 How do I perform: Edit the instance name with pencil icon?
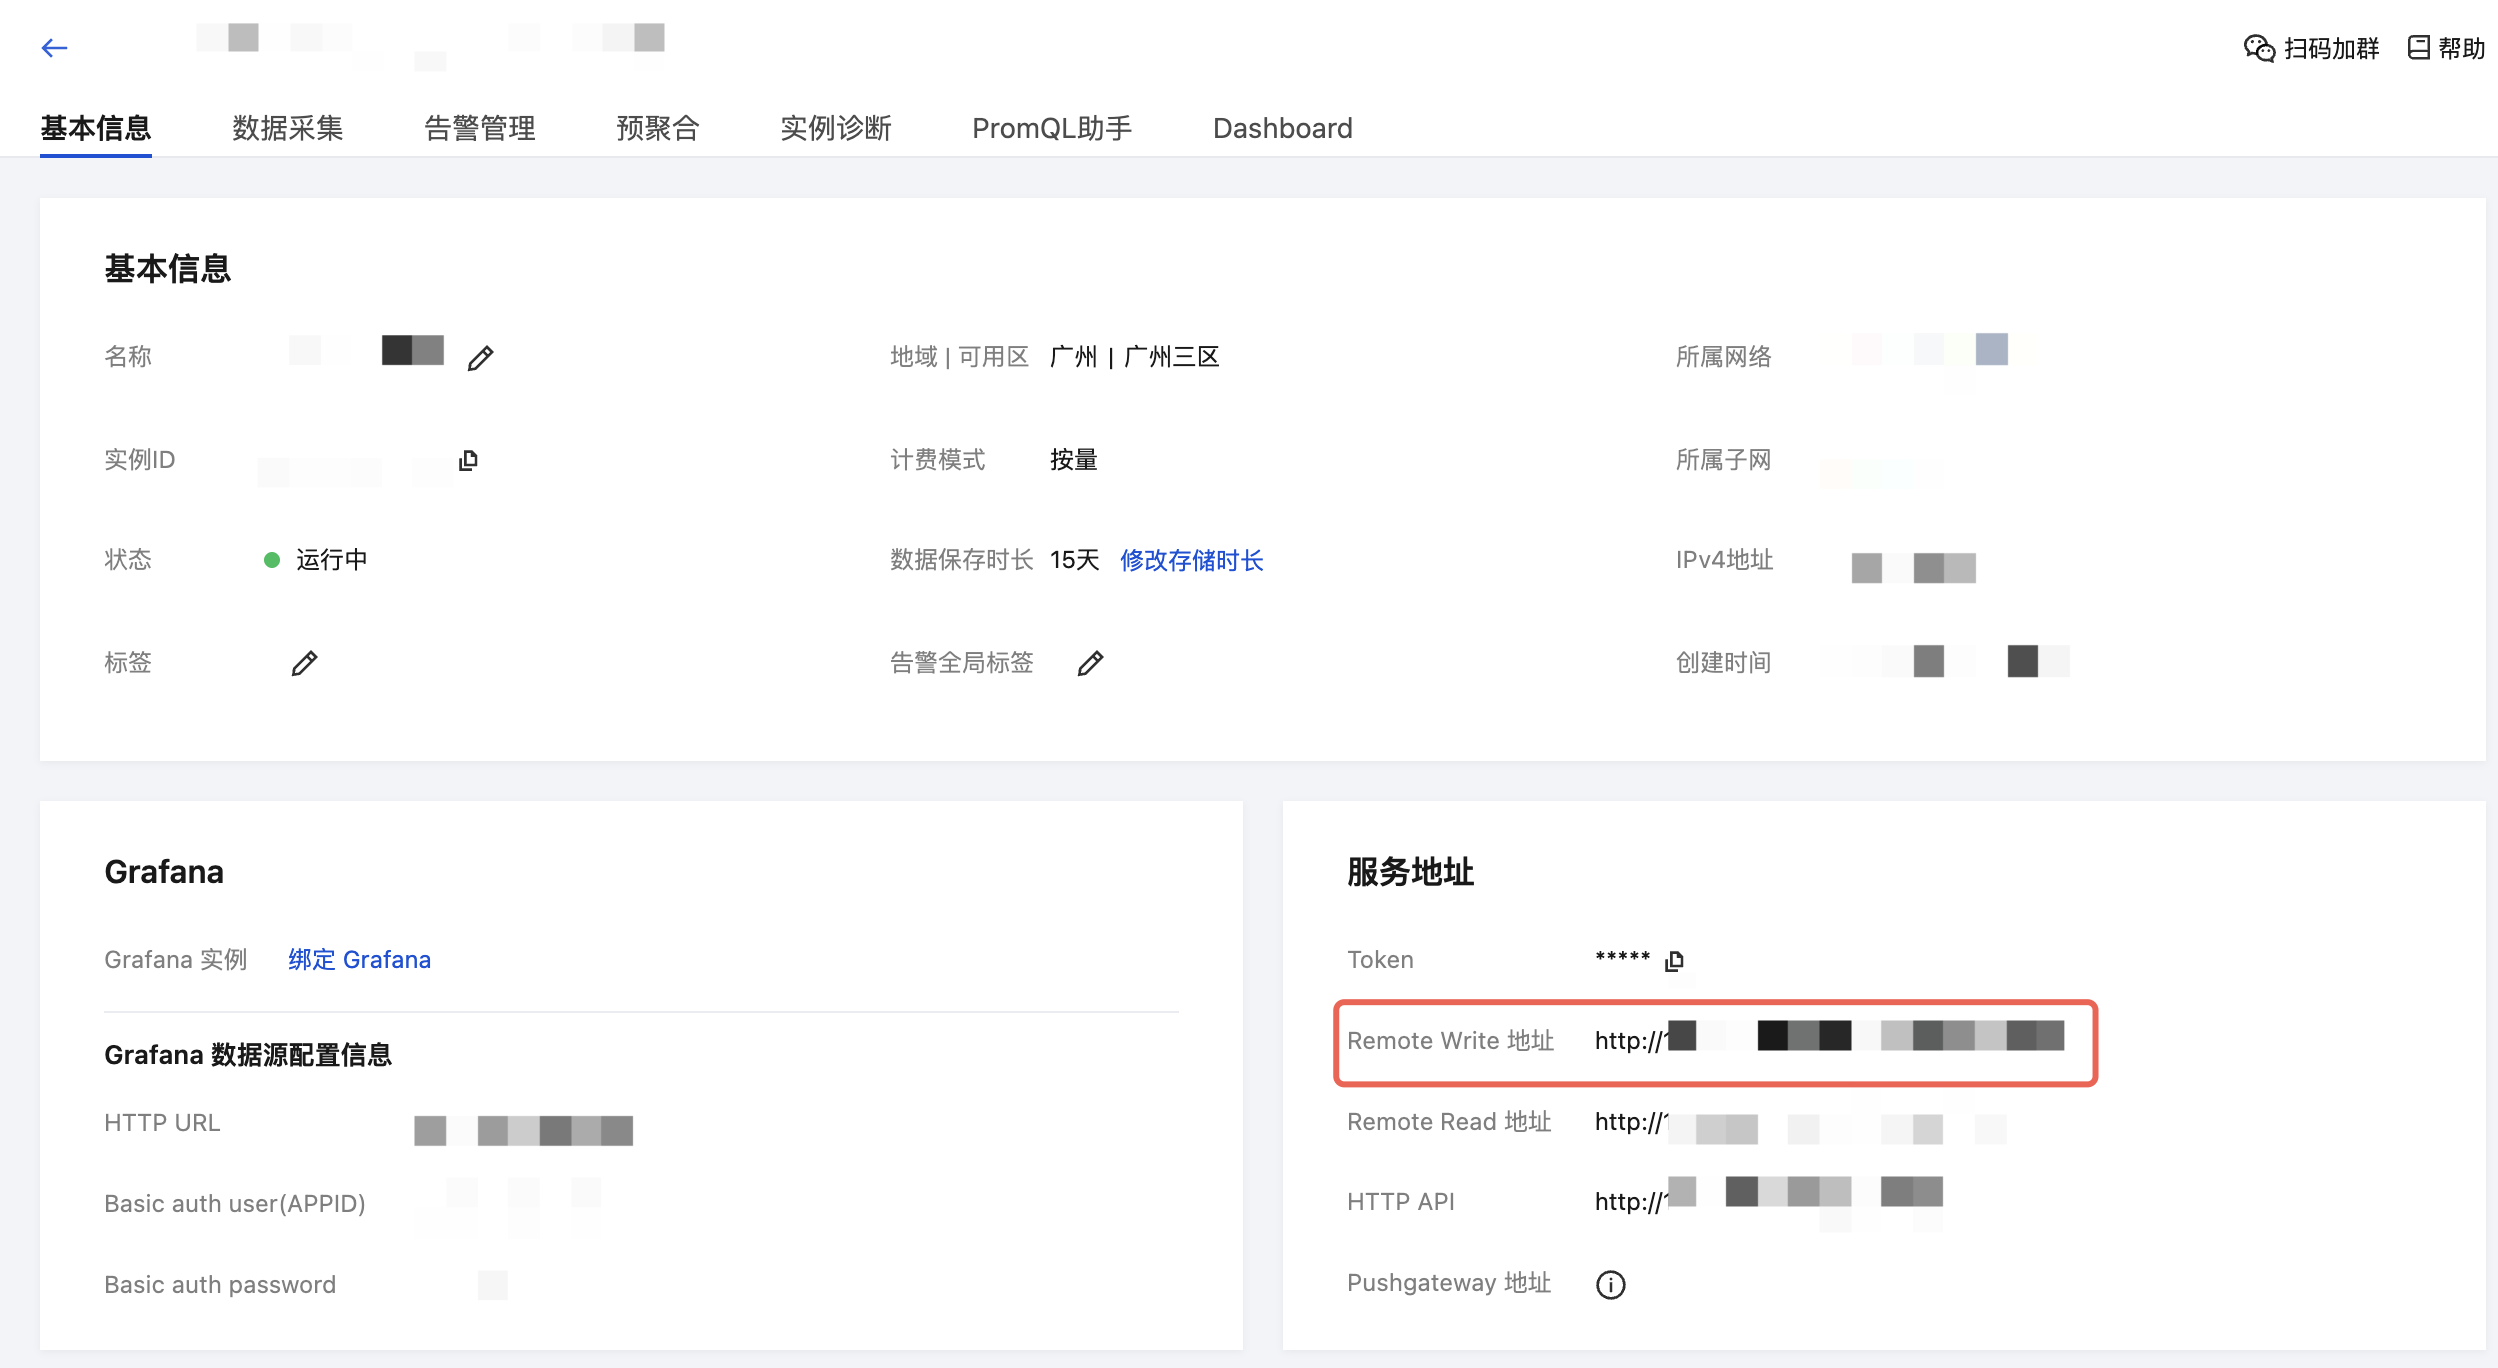pyautogui.click(x=480, y=358)
